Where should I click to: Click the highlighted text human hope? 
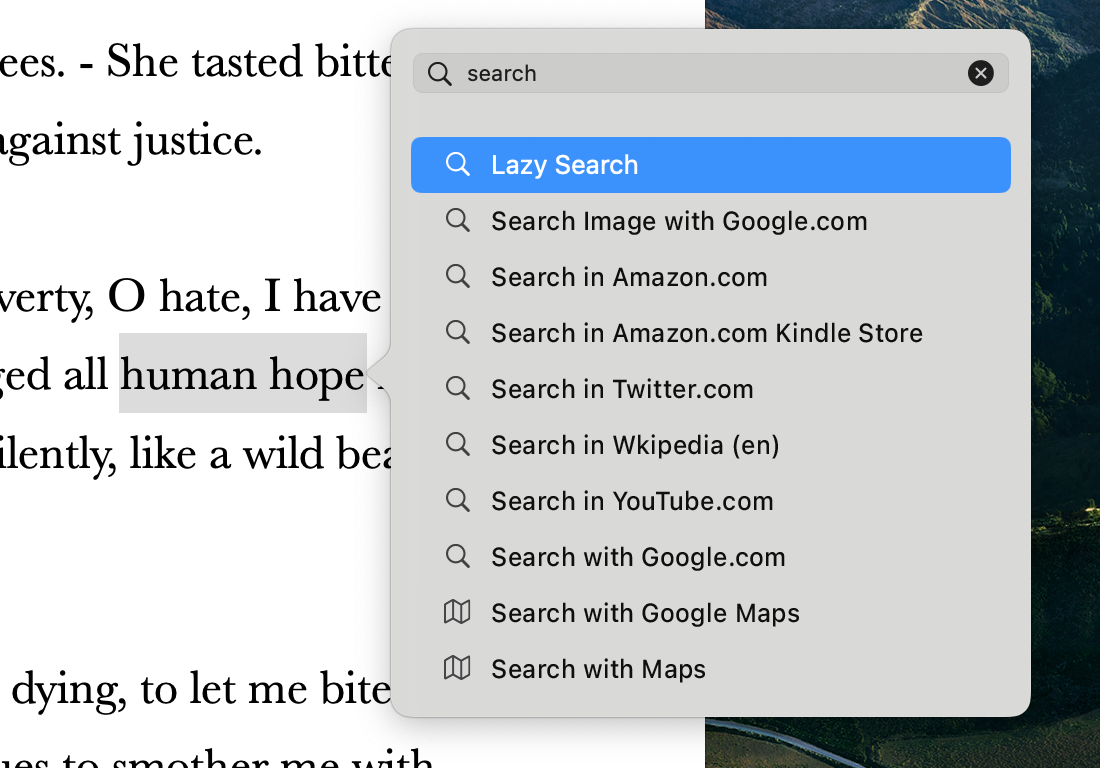(243, 374)
